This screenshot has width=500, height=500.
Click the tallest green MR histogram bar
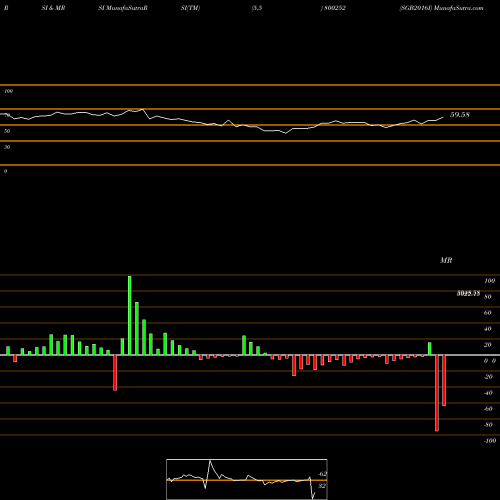pyautogui.click(x=130, y=315)
